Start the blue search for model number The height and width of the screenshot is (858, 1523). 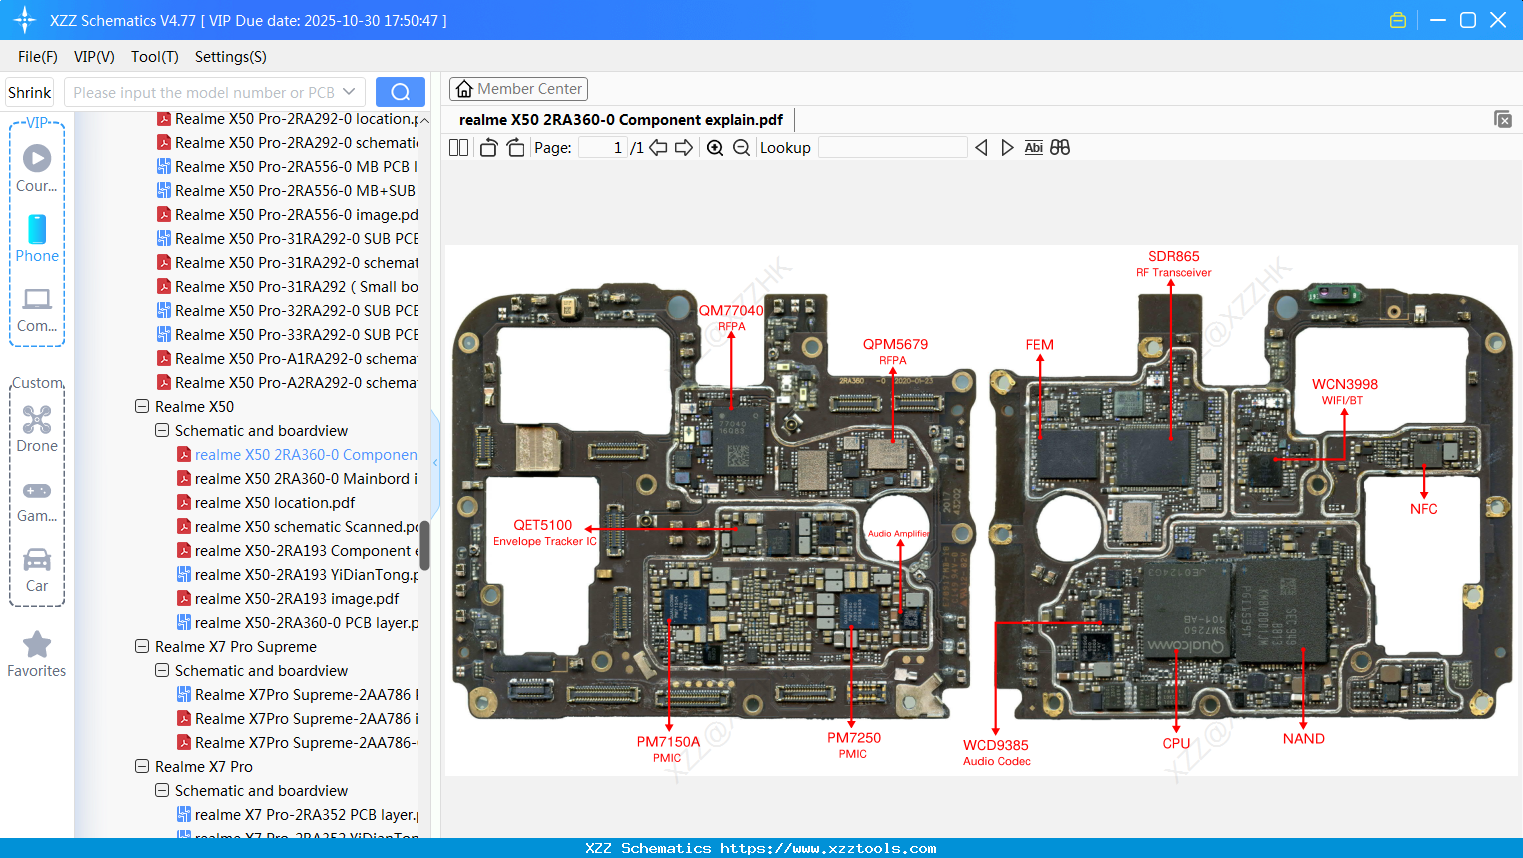(x=400, y=91)
